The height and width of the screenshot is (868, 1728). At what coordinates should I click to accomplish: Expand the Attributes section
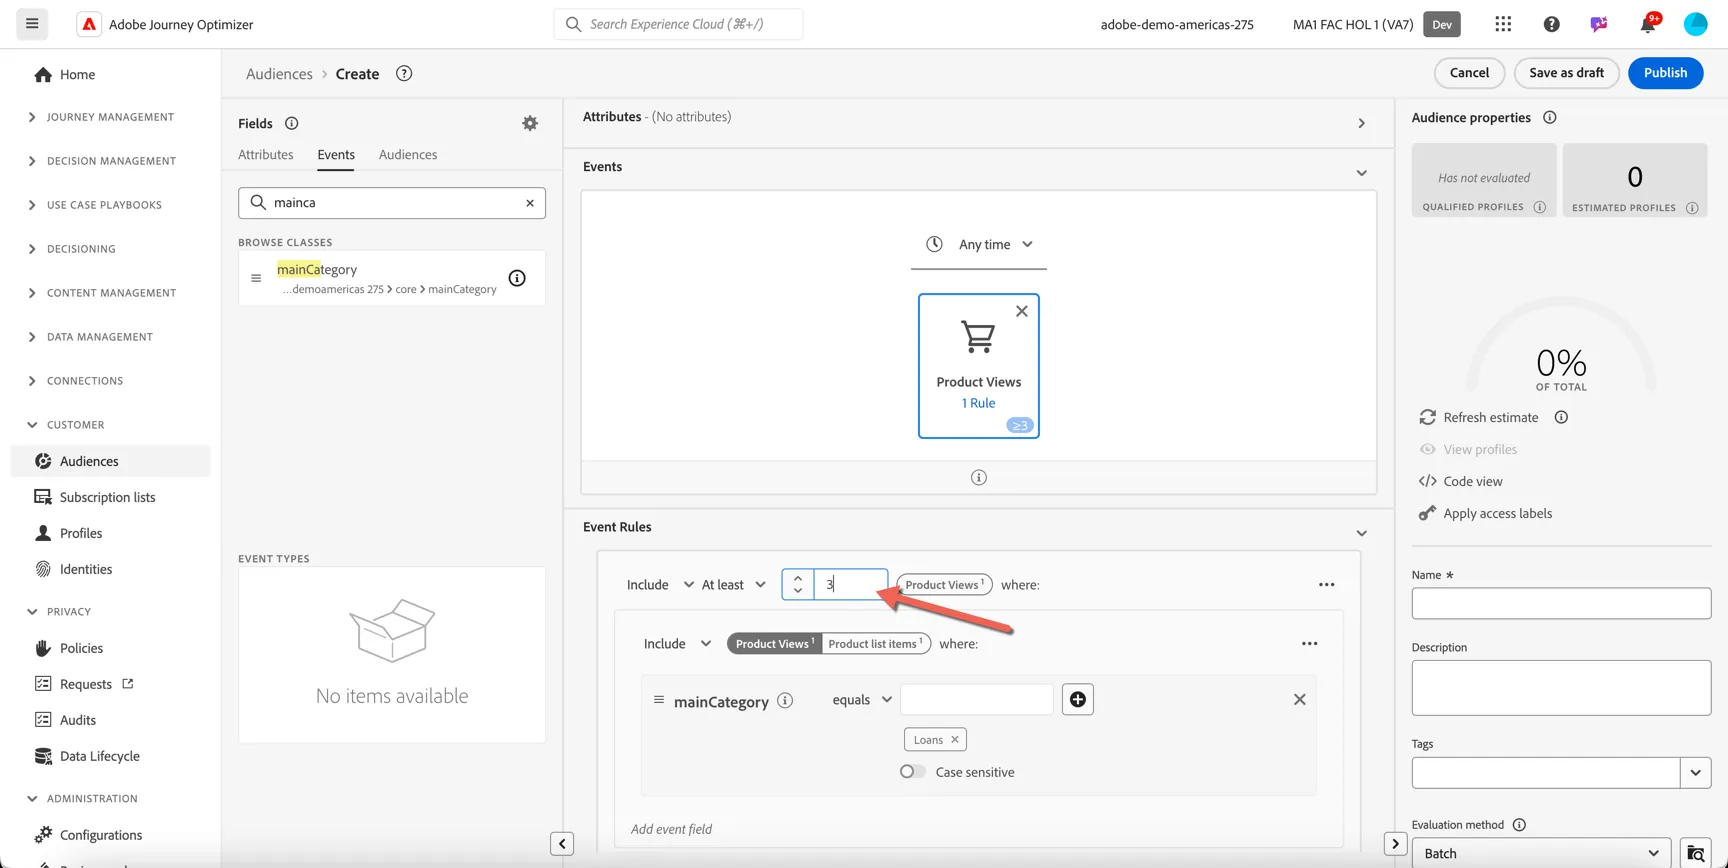[1361, 123]
